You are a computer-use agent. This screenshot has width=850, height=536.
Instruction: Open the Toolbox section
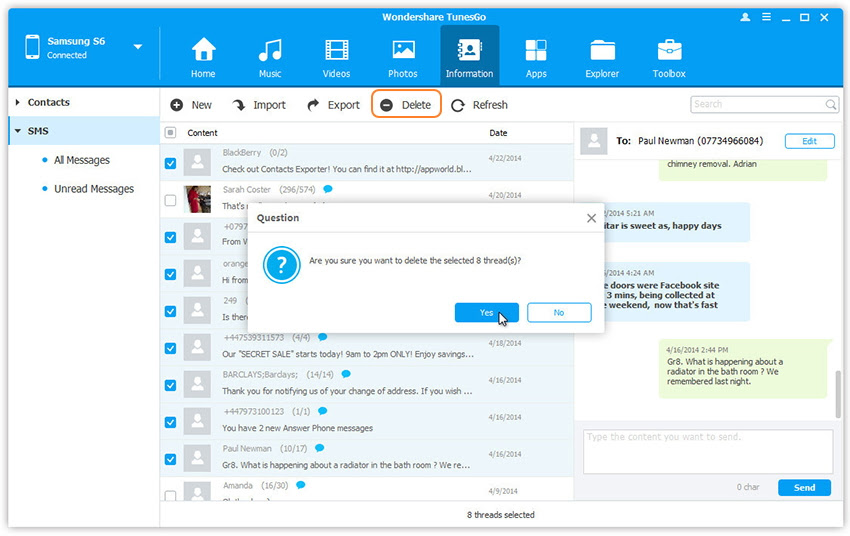669,57
